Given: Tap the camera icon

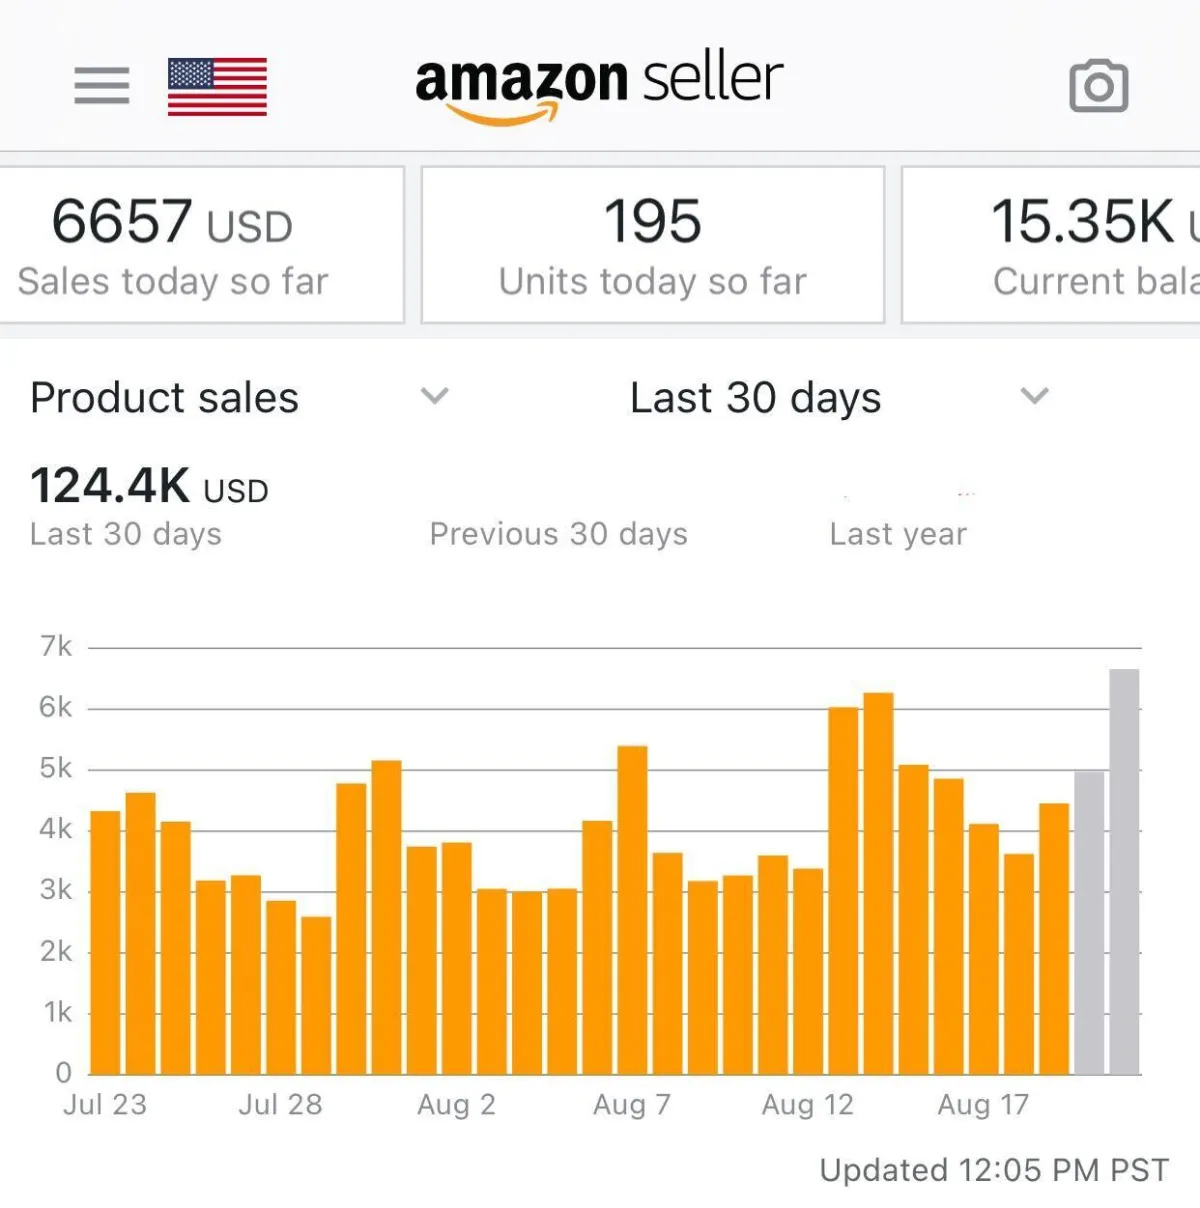Looking at the screenshot, I should pyautogui.click(x=1099, y=86).
